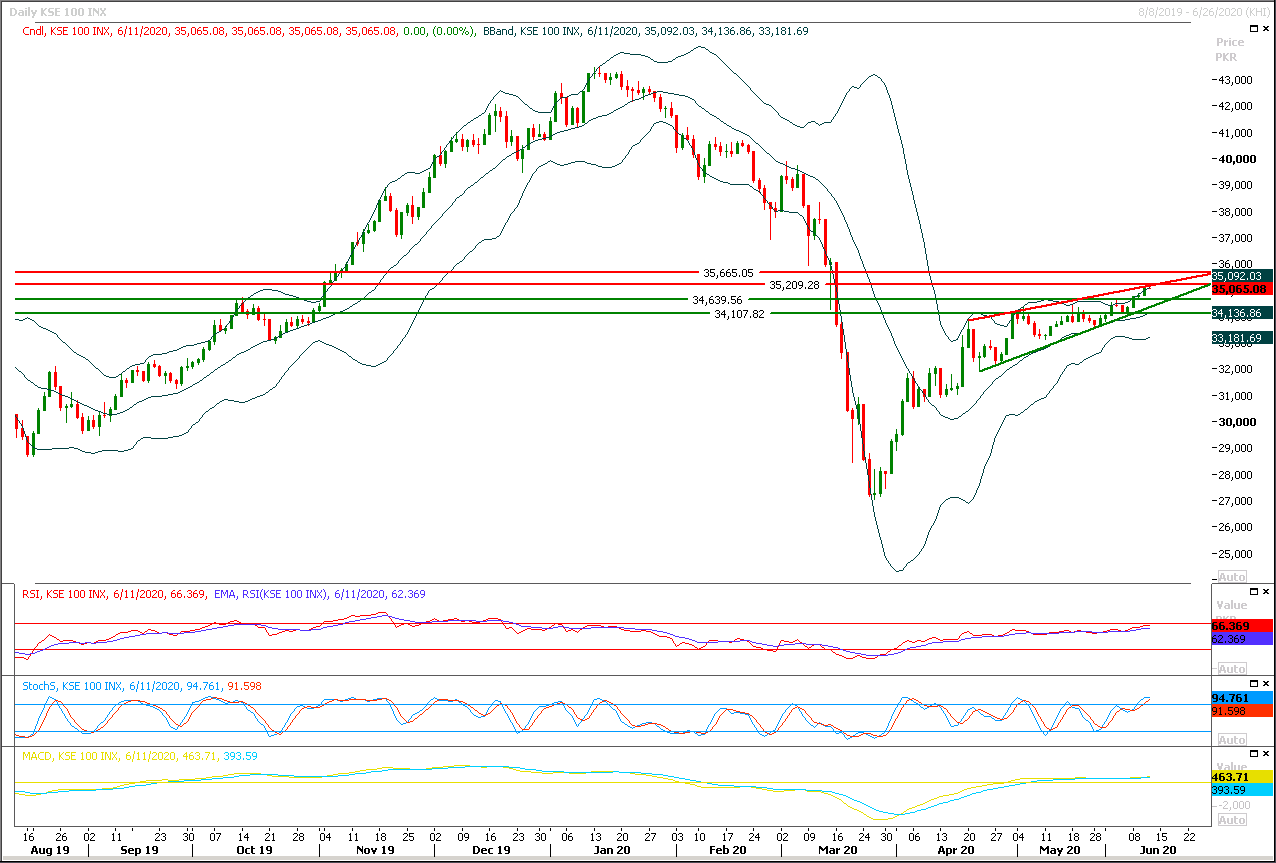Click the 35,092.03 upper band price tag
The image size is (1276, 863).
(1242, 275)
